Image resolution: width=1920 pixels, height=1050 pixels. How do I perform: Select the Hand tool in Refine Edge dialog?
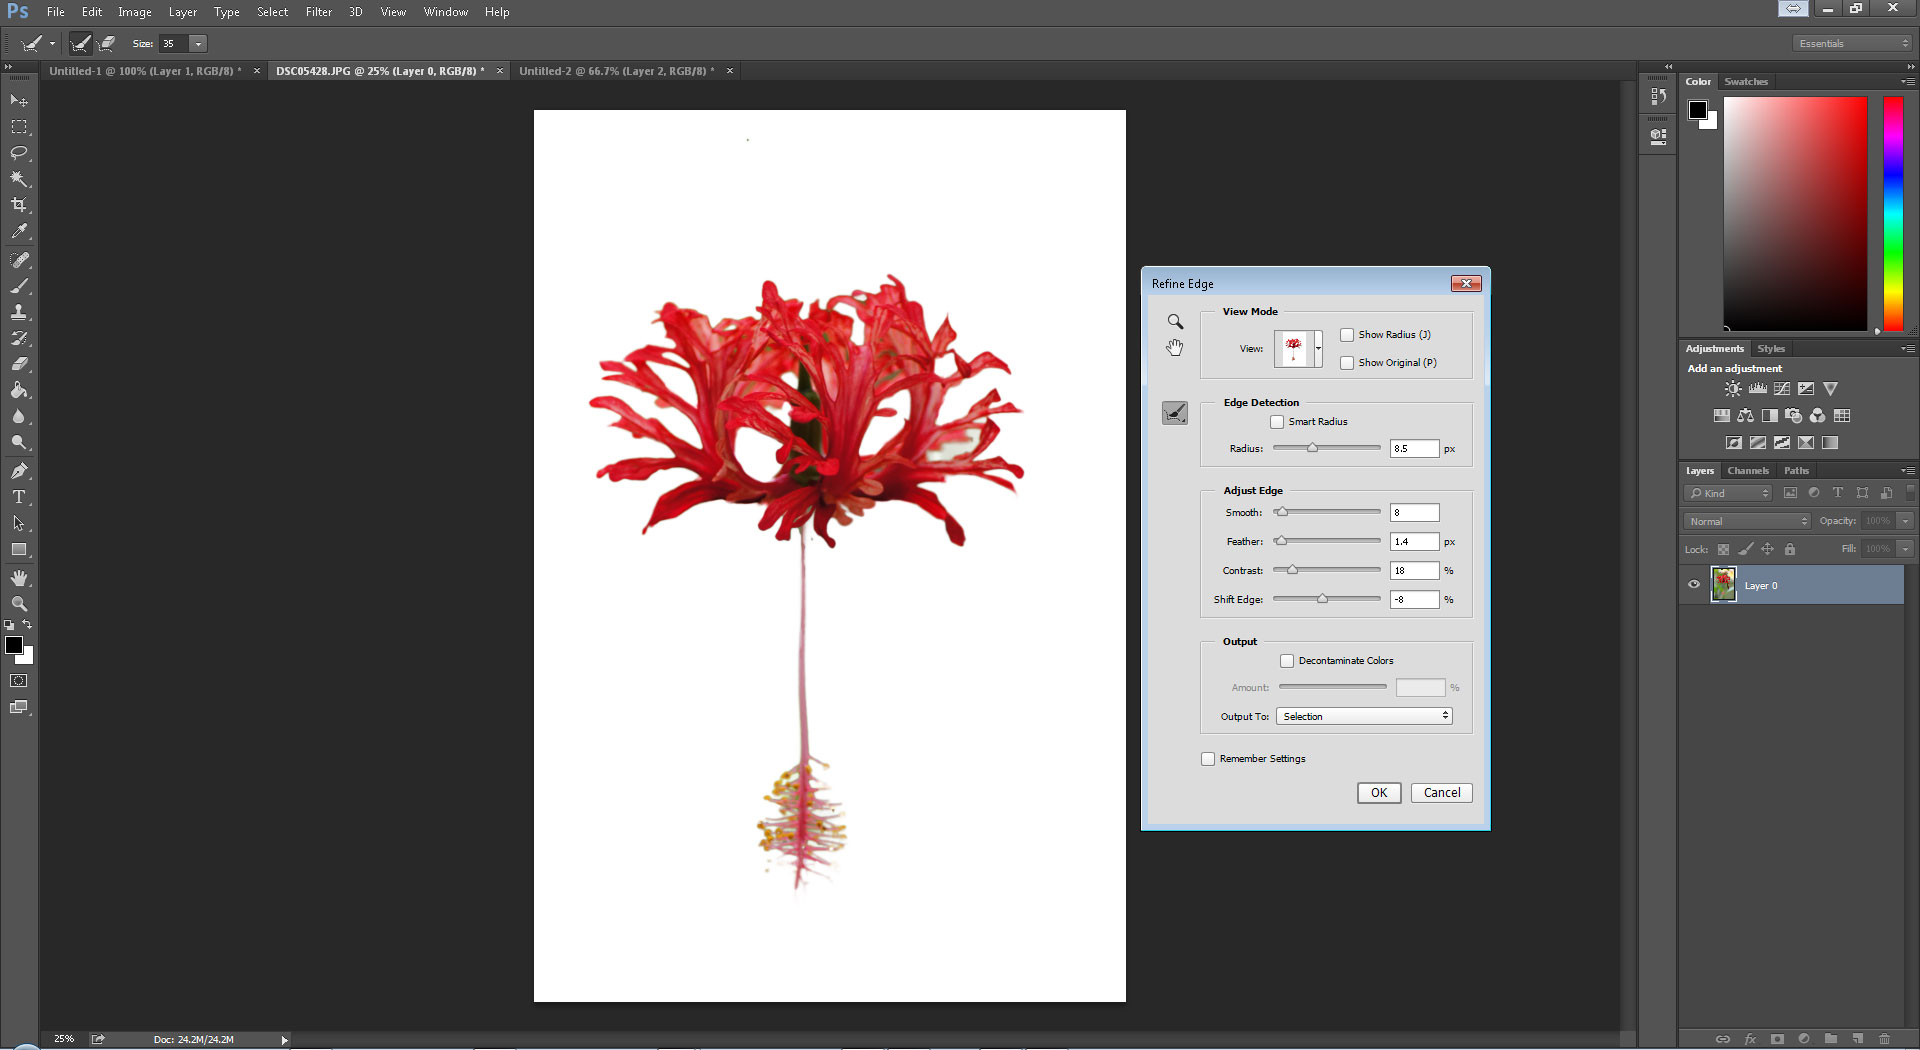1175,347
